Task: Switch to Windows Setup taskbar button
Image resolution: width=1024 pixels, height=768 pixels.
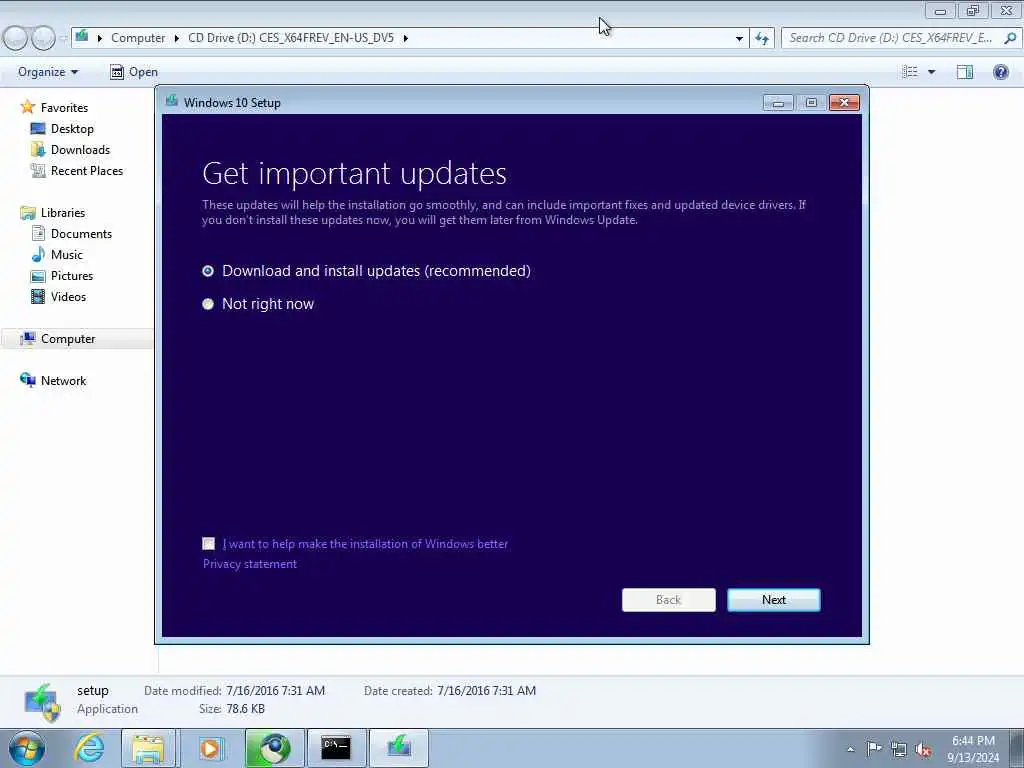Action: click(399, 748)
